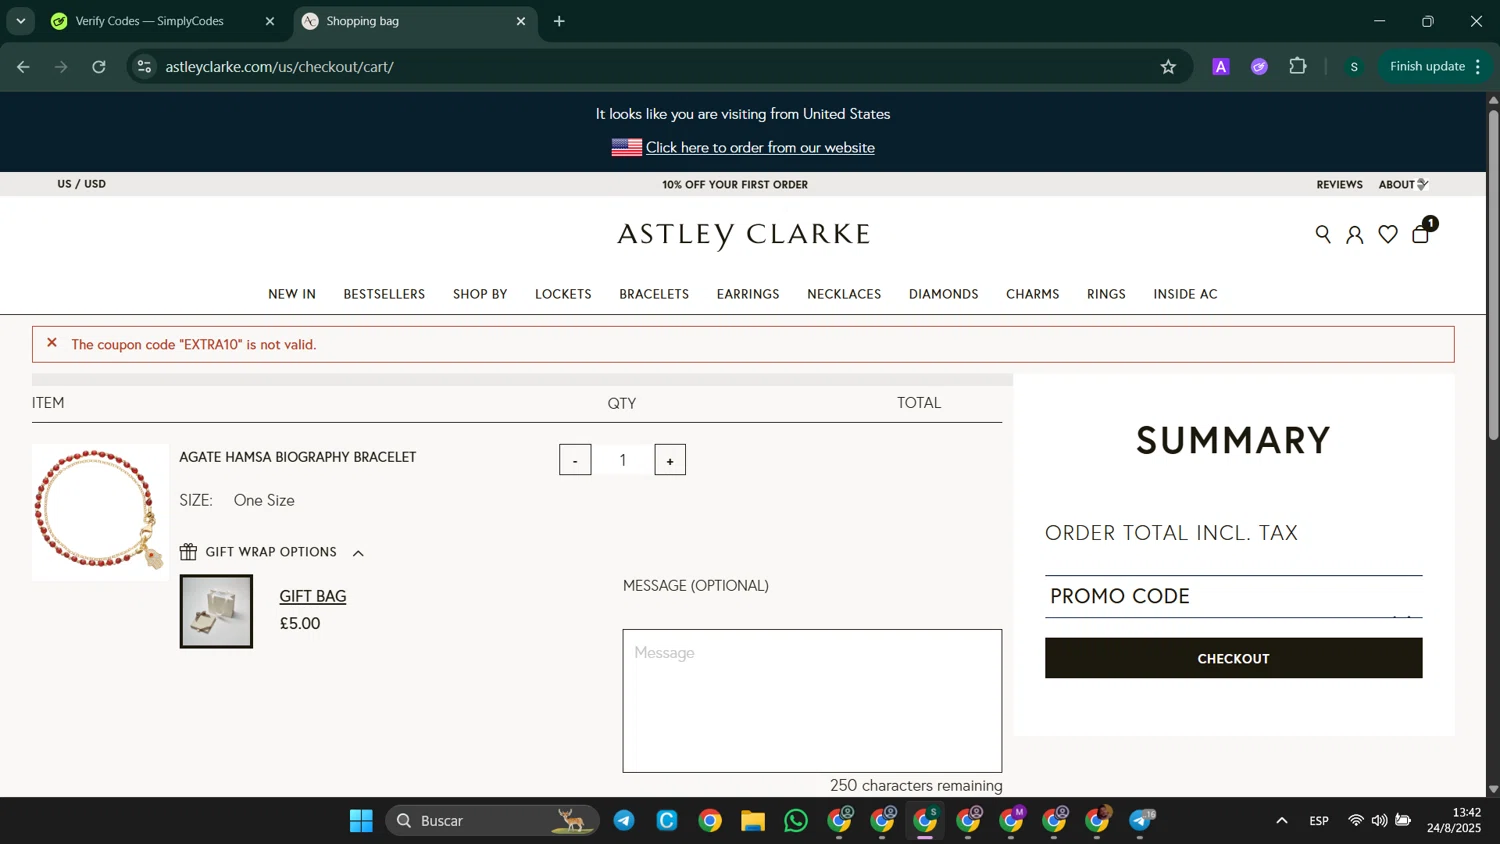Open a new browser tab with plus
The height and width of the screenshot is (844, 1500).
[x=559, y=21]
